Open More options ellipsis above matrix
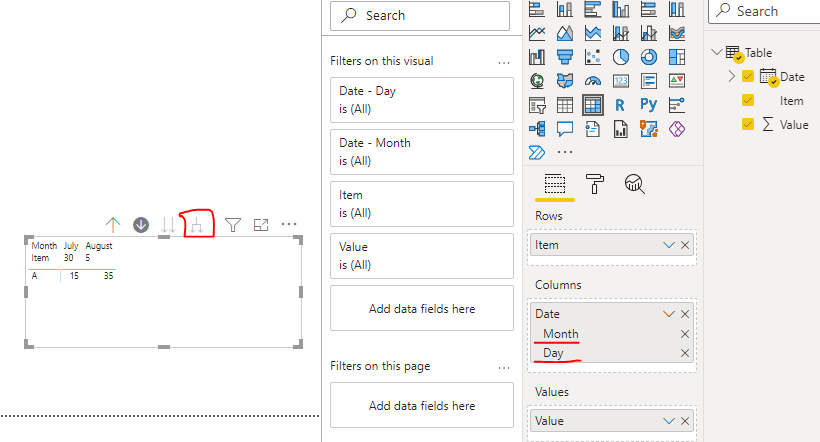Viewport: 820px width, 442px height. (x=289, y=224)
